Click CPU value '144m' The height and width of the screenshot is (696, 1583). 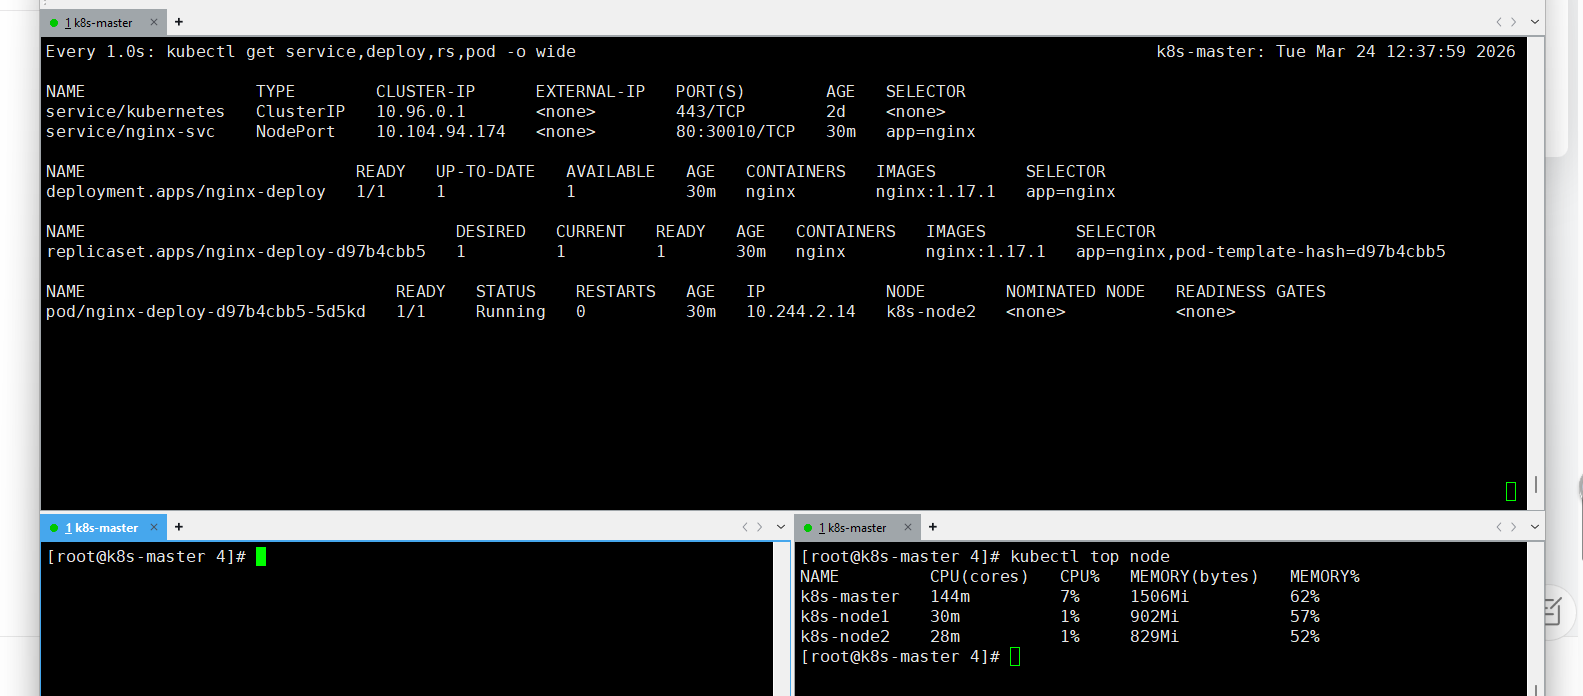pyautogui.click(x=950, y=597)
